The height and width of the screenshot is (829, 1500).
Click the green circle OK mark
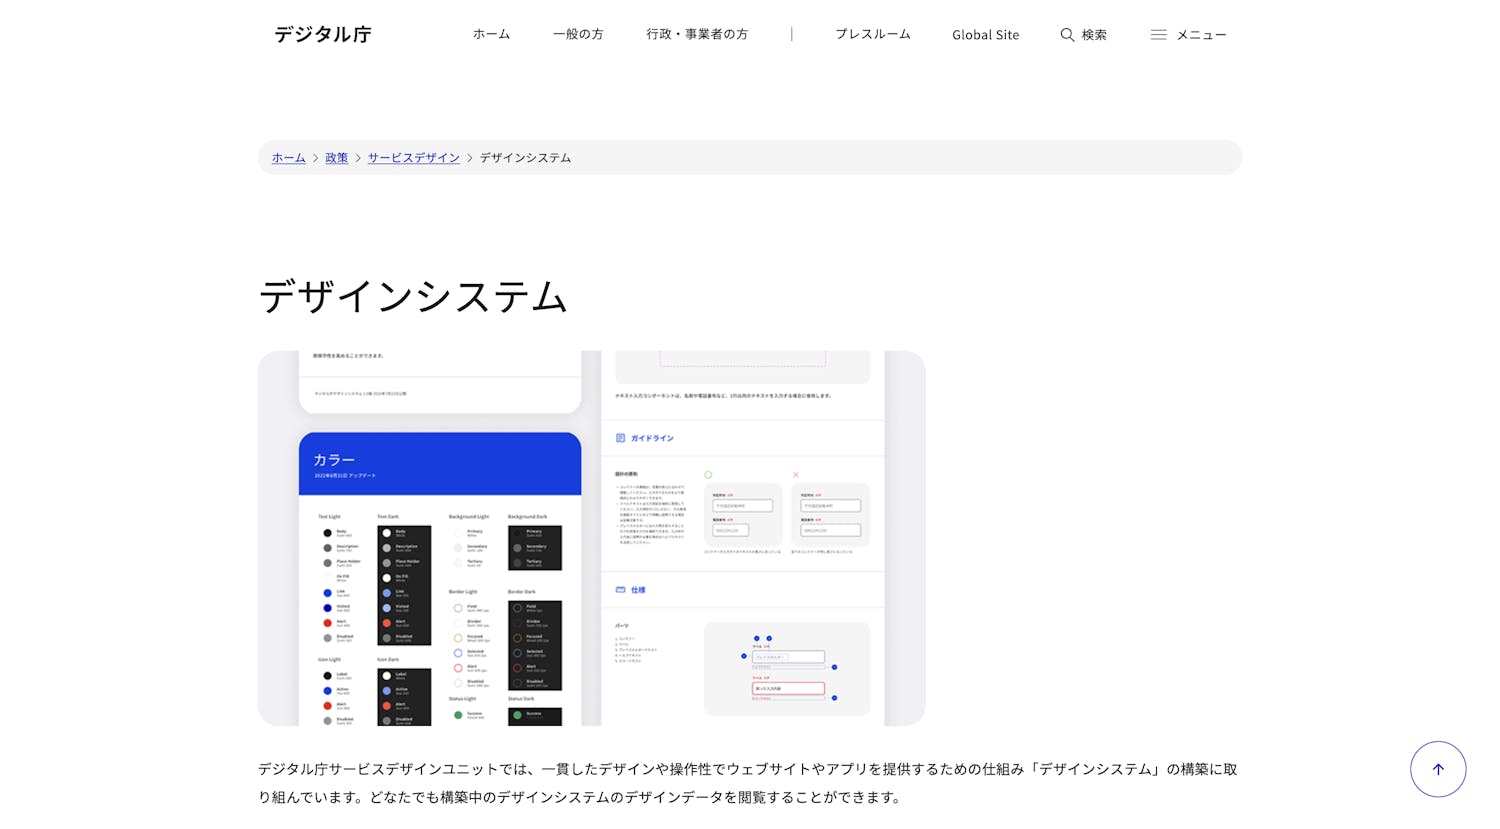(708, 475)
